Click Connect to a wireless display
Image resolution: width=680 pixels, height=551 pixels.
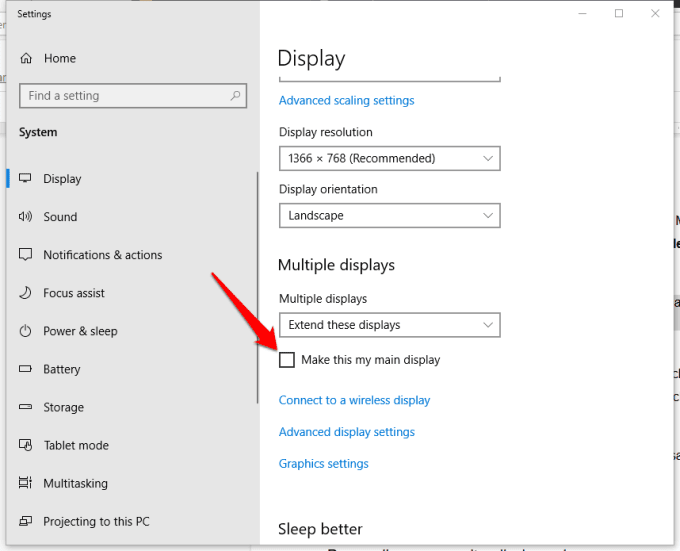354,400
